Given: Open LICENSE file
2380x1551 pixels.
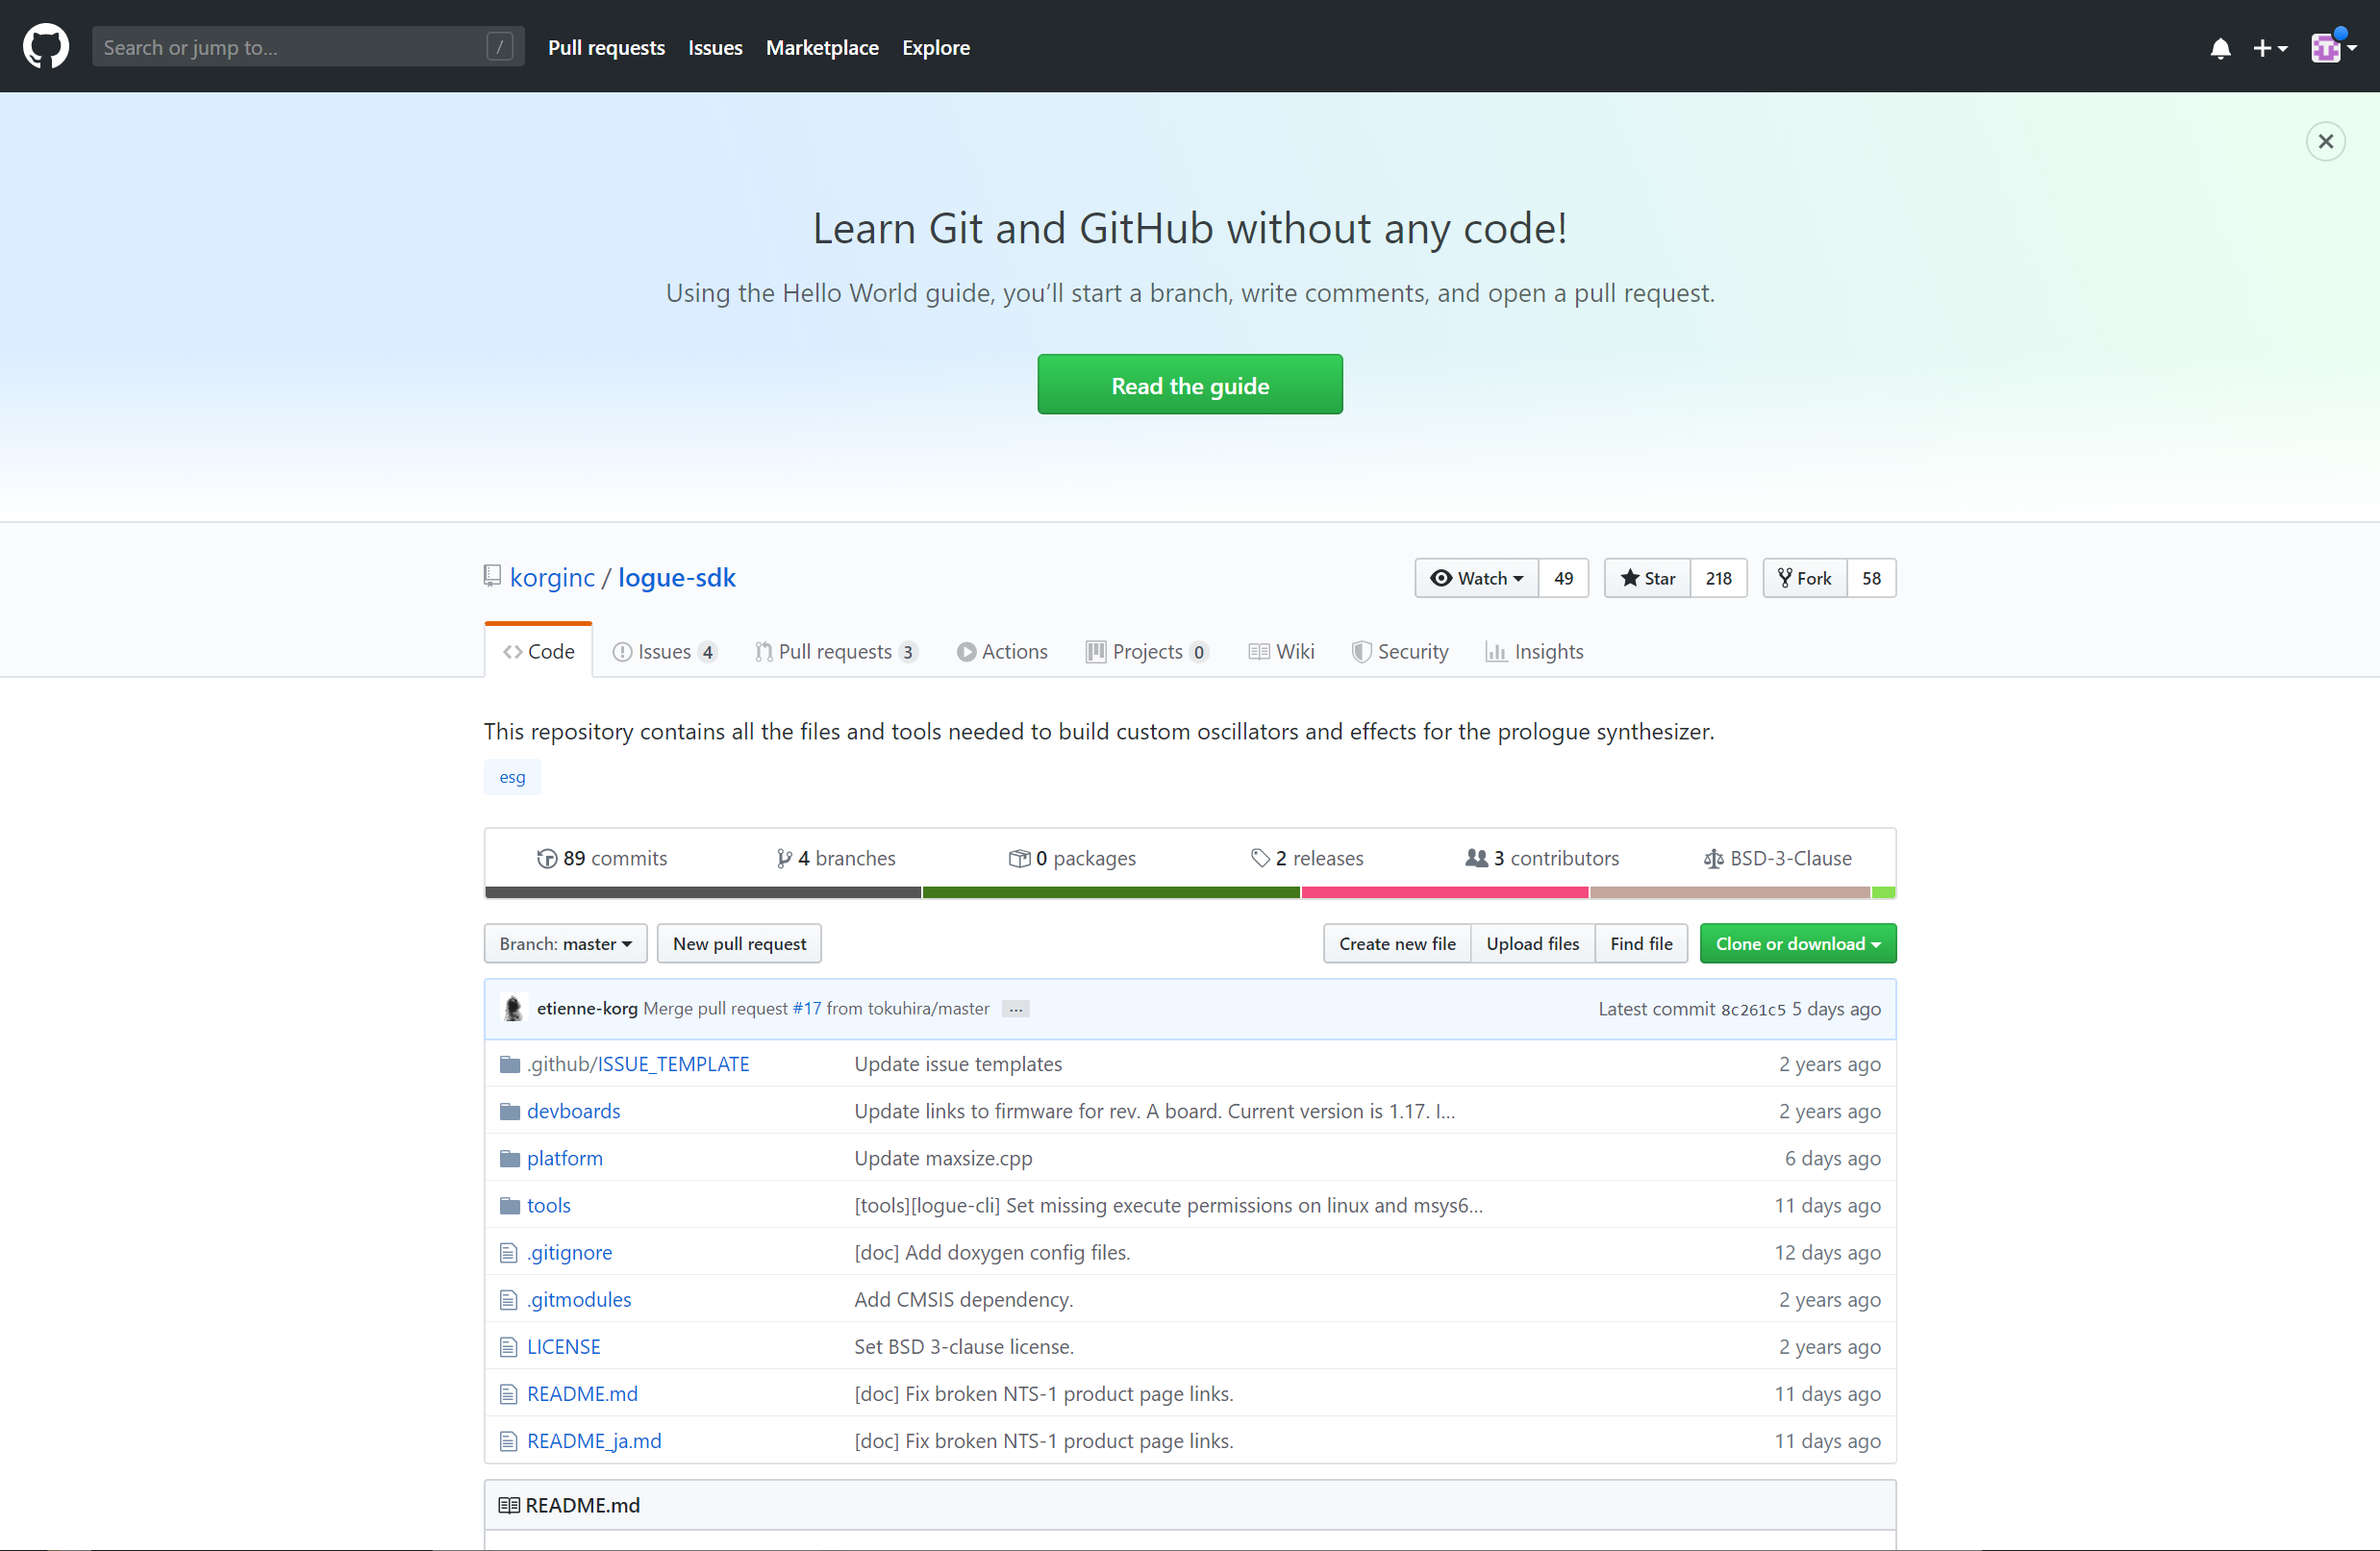Looking at the screenshot, I should tap(564, 1346).
